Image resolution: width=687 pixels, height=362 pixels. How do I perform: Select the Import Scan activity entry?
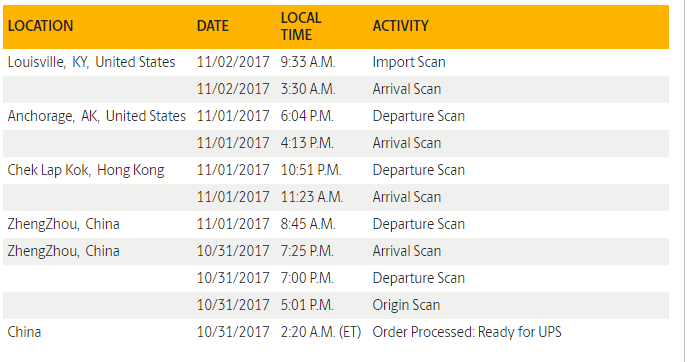pos(409,62)
